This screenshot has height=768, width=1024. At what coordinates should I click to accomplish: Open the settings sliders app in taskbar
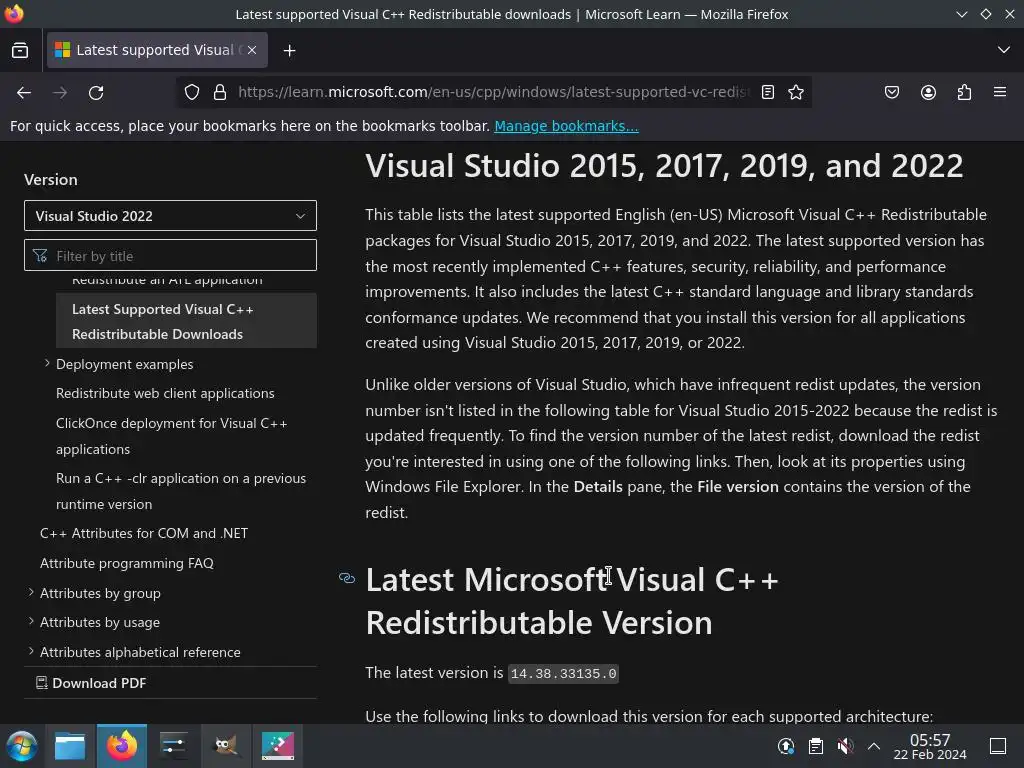coord(173,746)
